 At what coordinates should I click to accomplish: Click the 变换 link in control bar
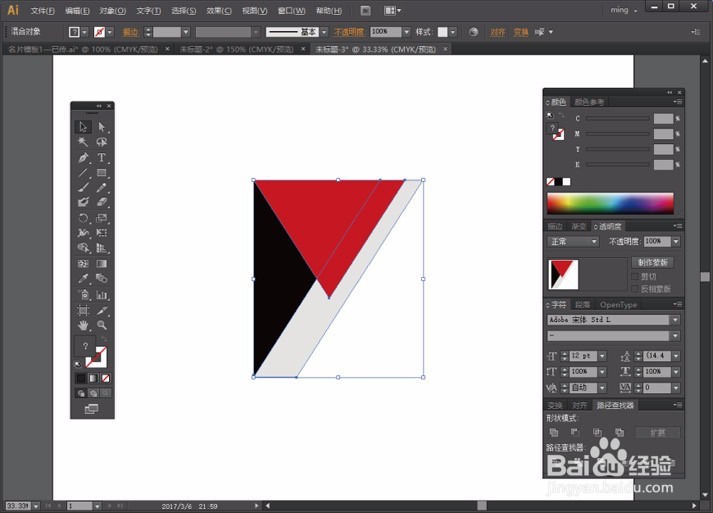521,32
